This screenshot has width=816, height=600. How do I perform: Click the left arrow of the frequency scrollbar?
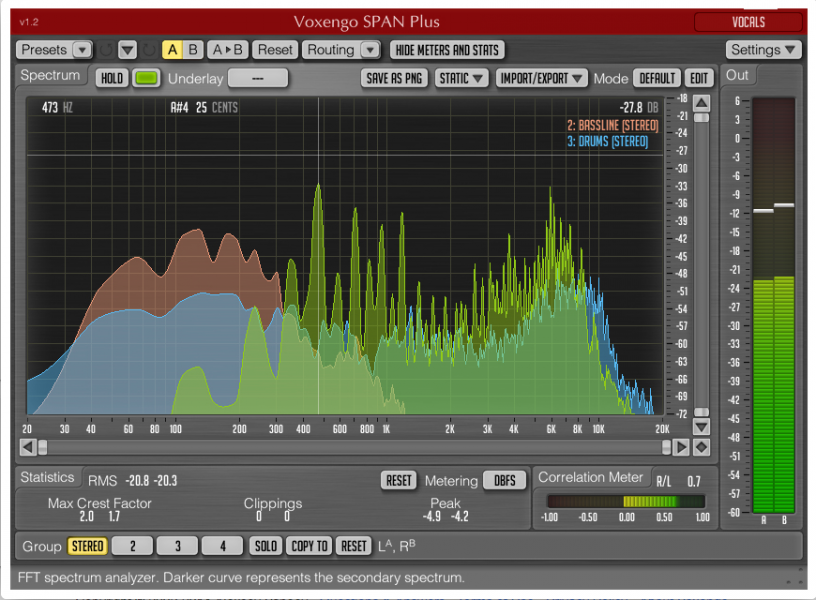pyautogui.click(x=28, y=447)
